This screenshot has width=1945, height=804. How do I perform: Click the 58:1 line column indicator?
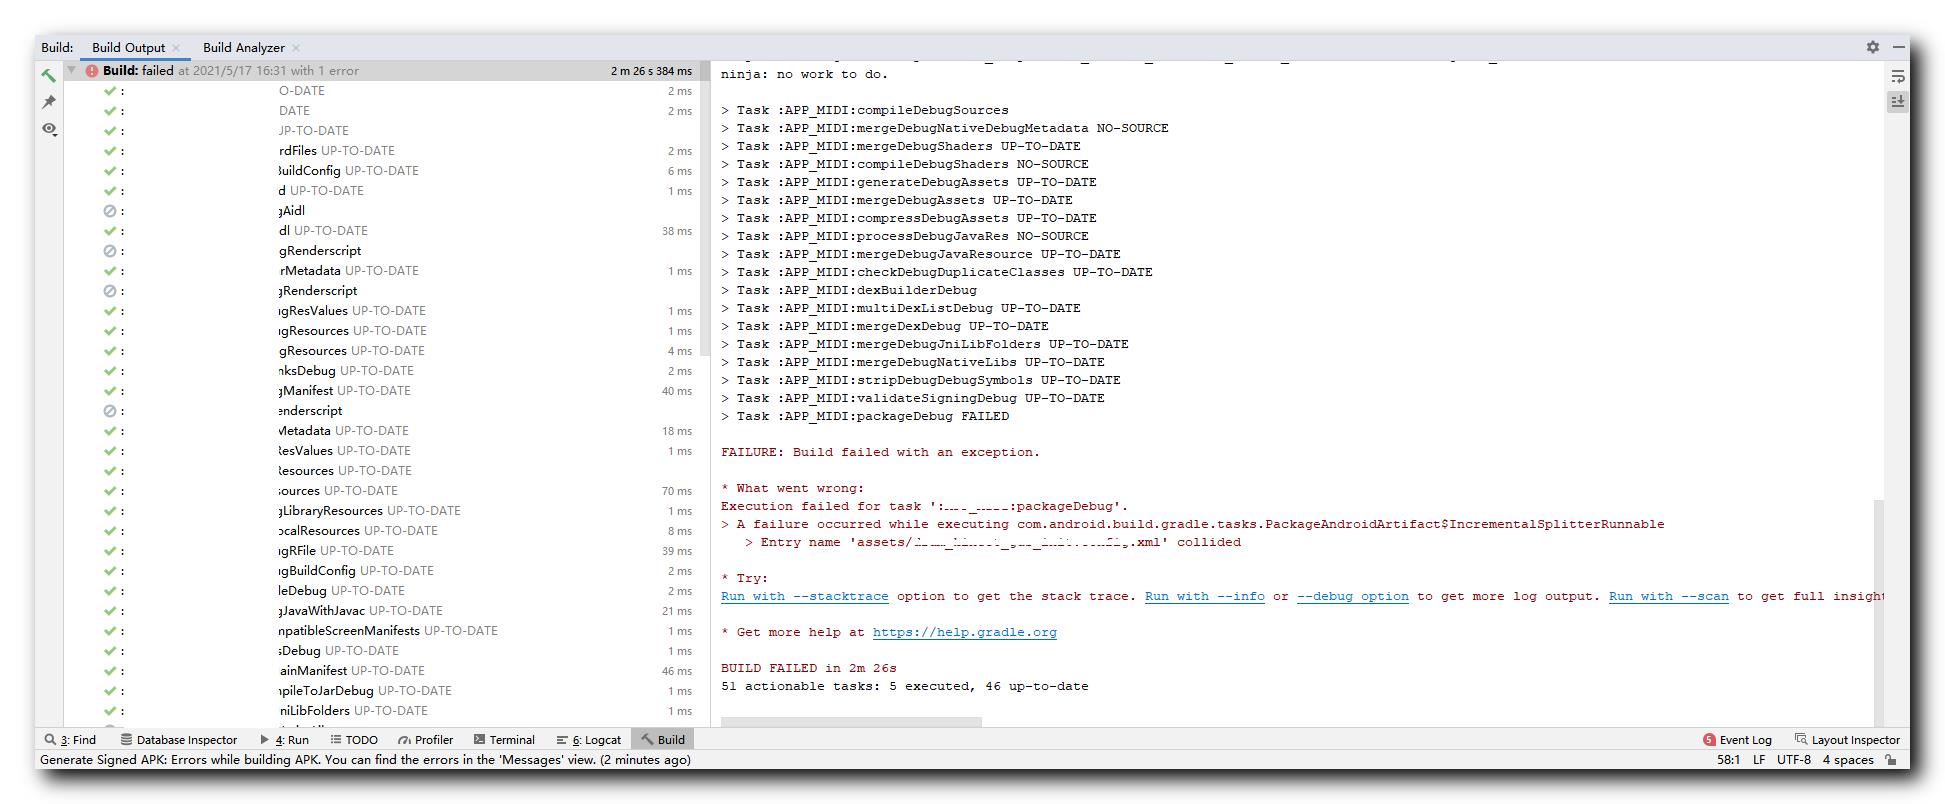point(1728,760)
